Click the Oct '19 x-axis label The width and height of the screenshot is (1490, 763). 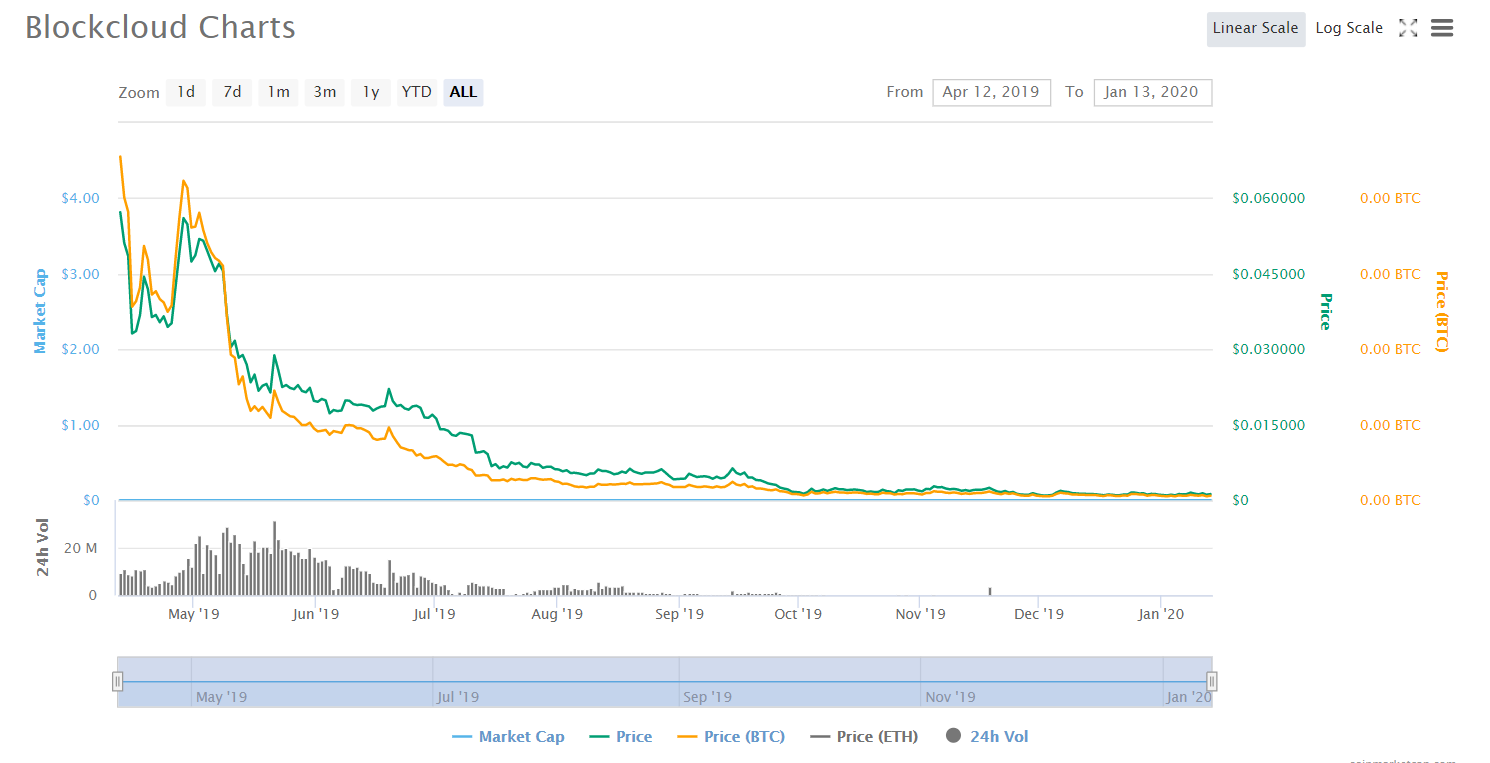click(799, 614)
